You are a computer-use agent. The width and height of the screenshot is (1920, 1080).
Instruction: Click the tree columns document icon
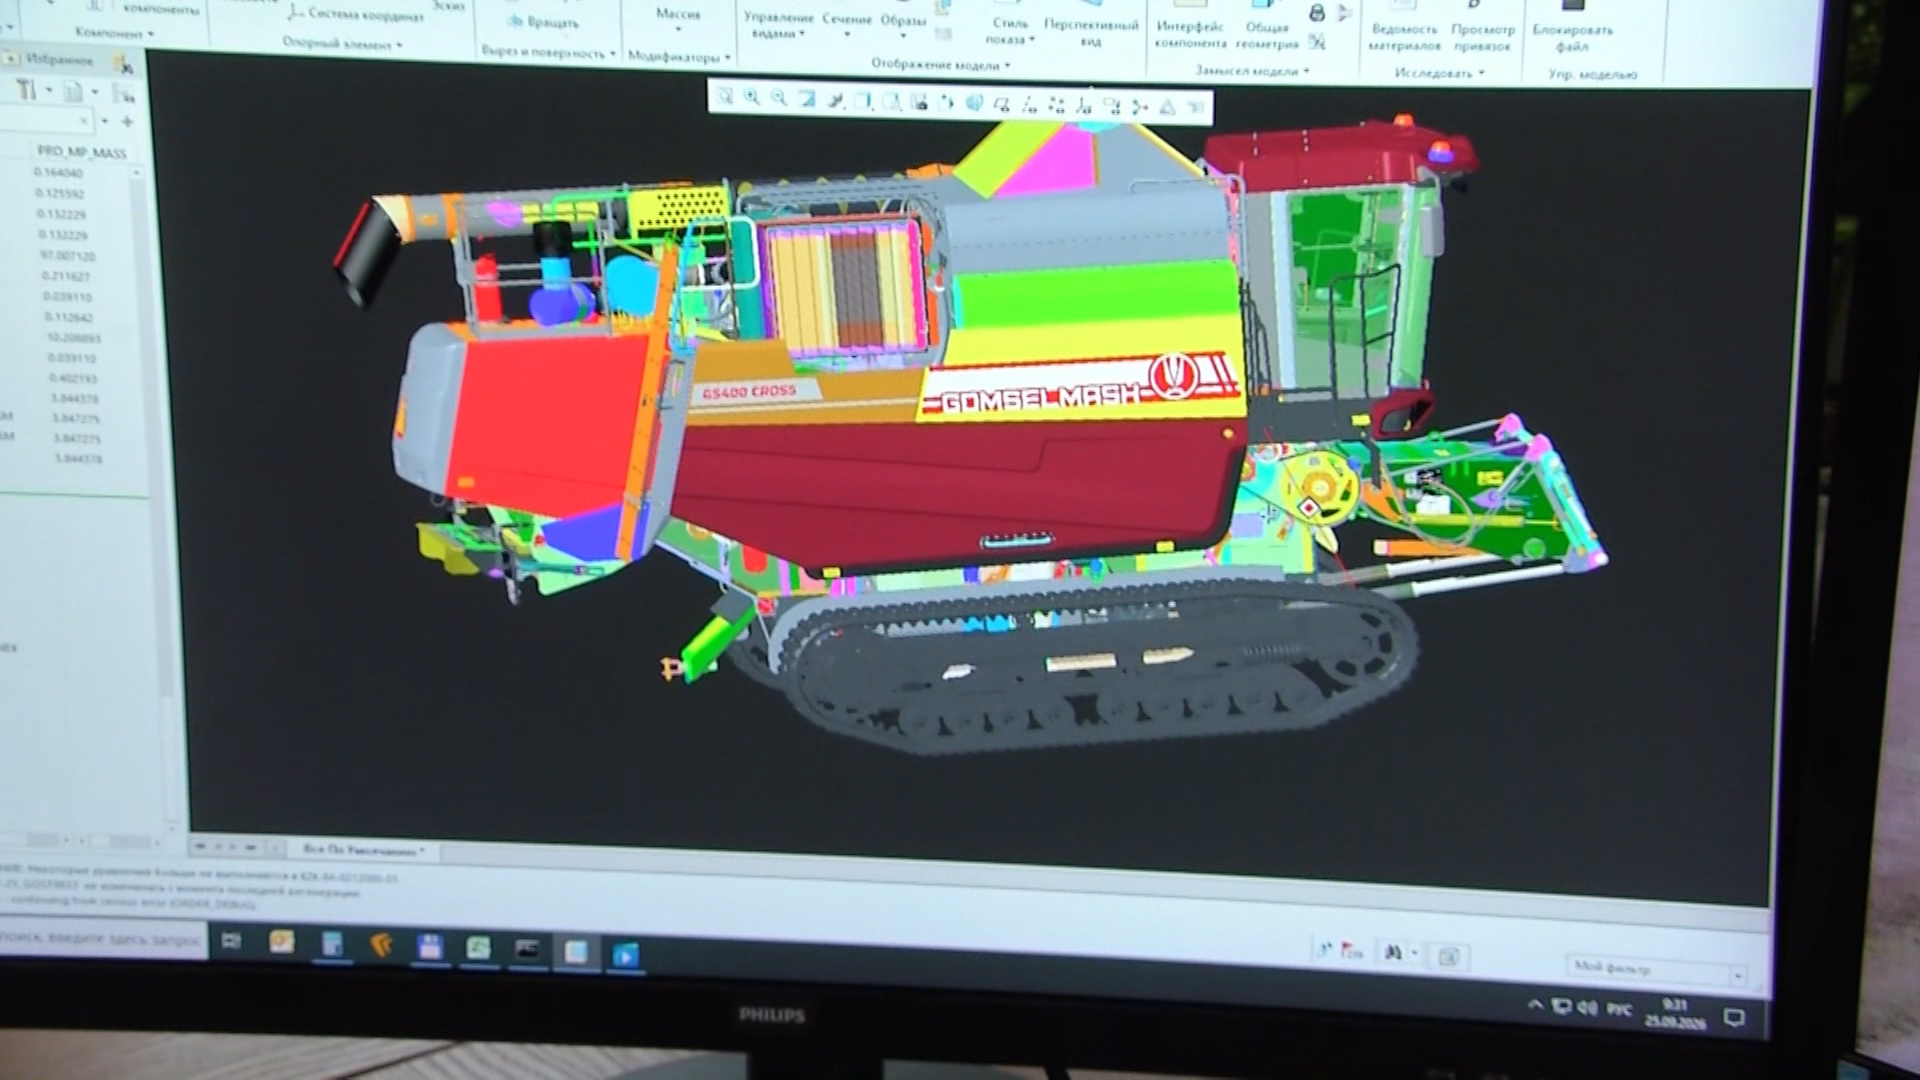point(73,92)
